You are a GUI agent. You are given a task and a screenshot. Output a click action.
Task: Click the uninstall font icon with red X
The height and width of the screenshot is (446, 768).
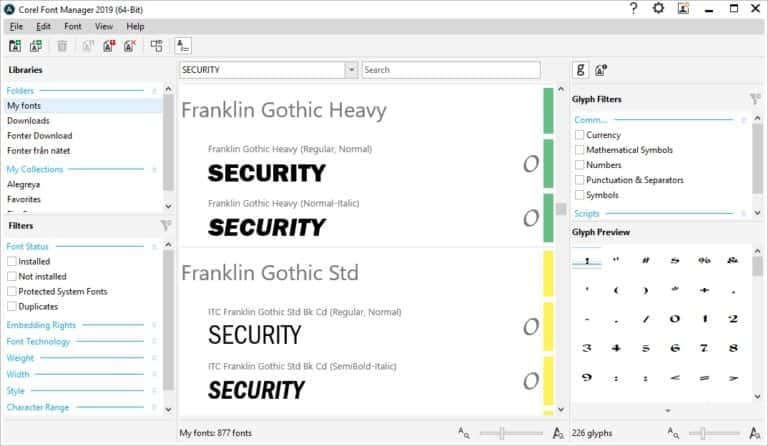tap(130, 46)
